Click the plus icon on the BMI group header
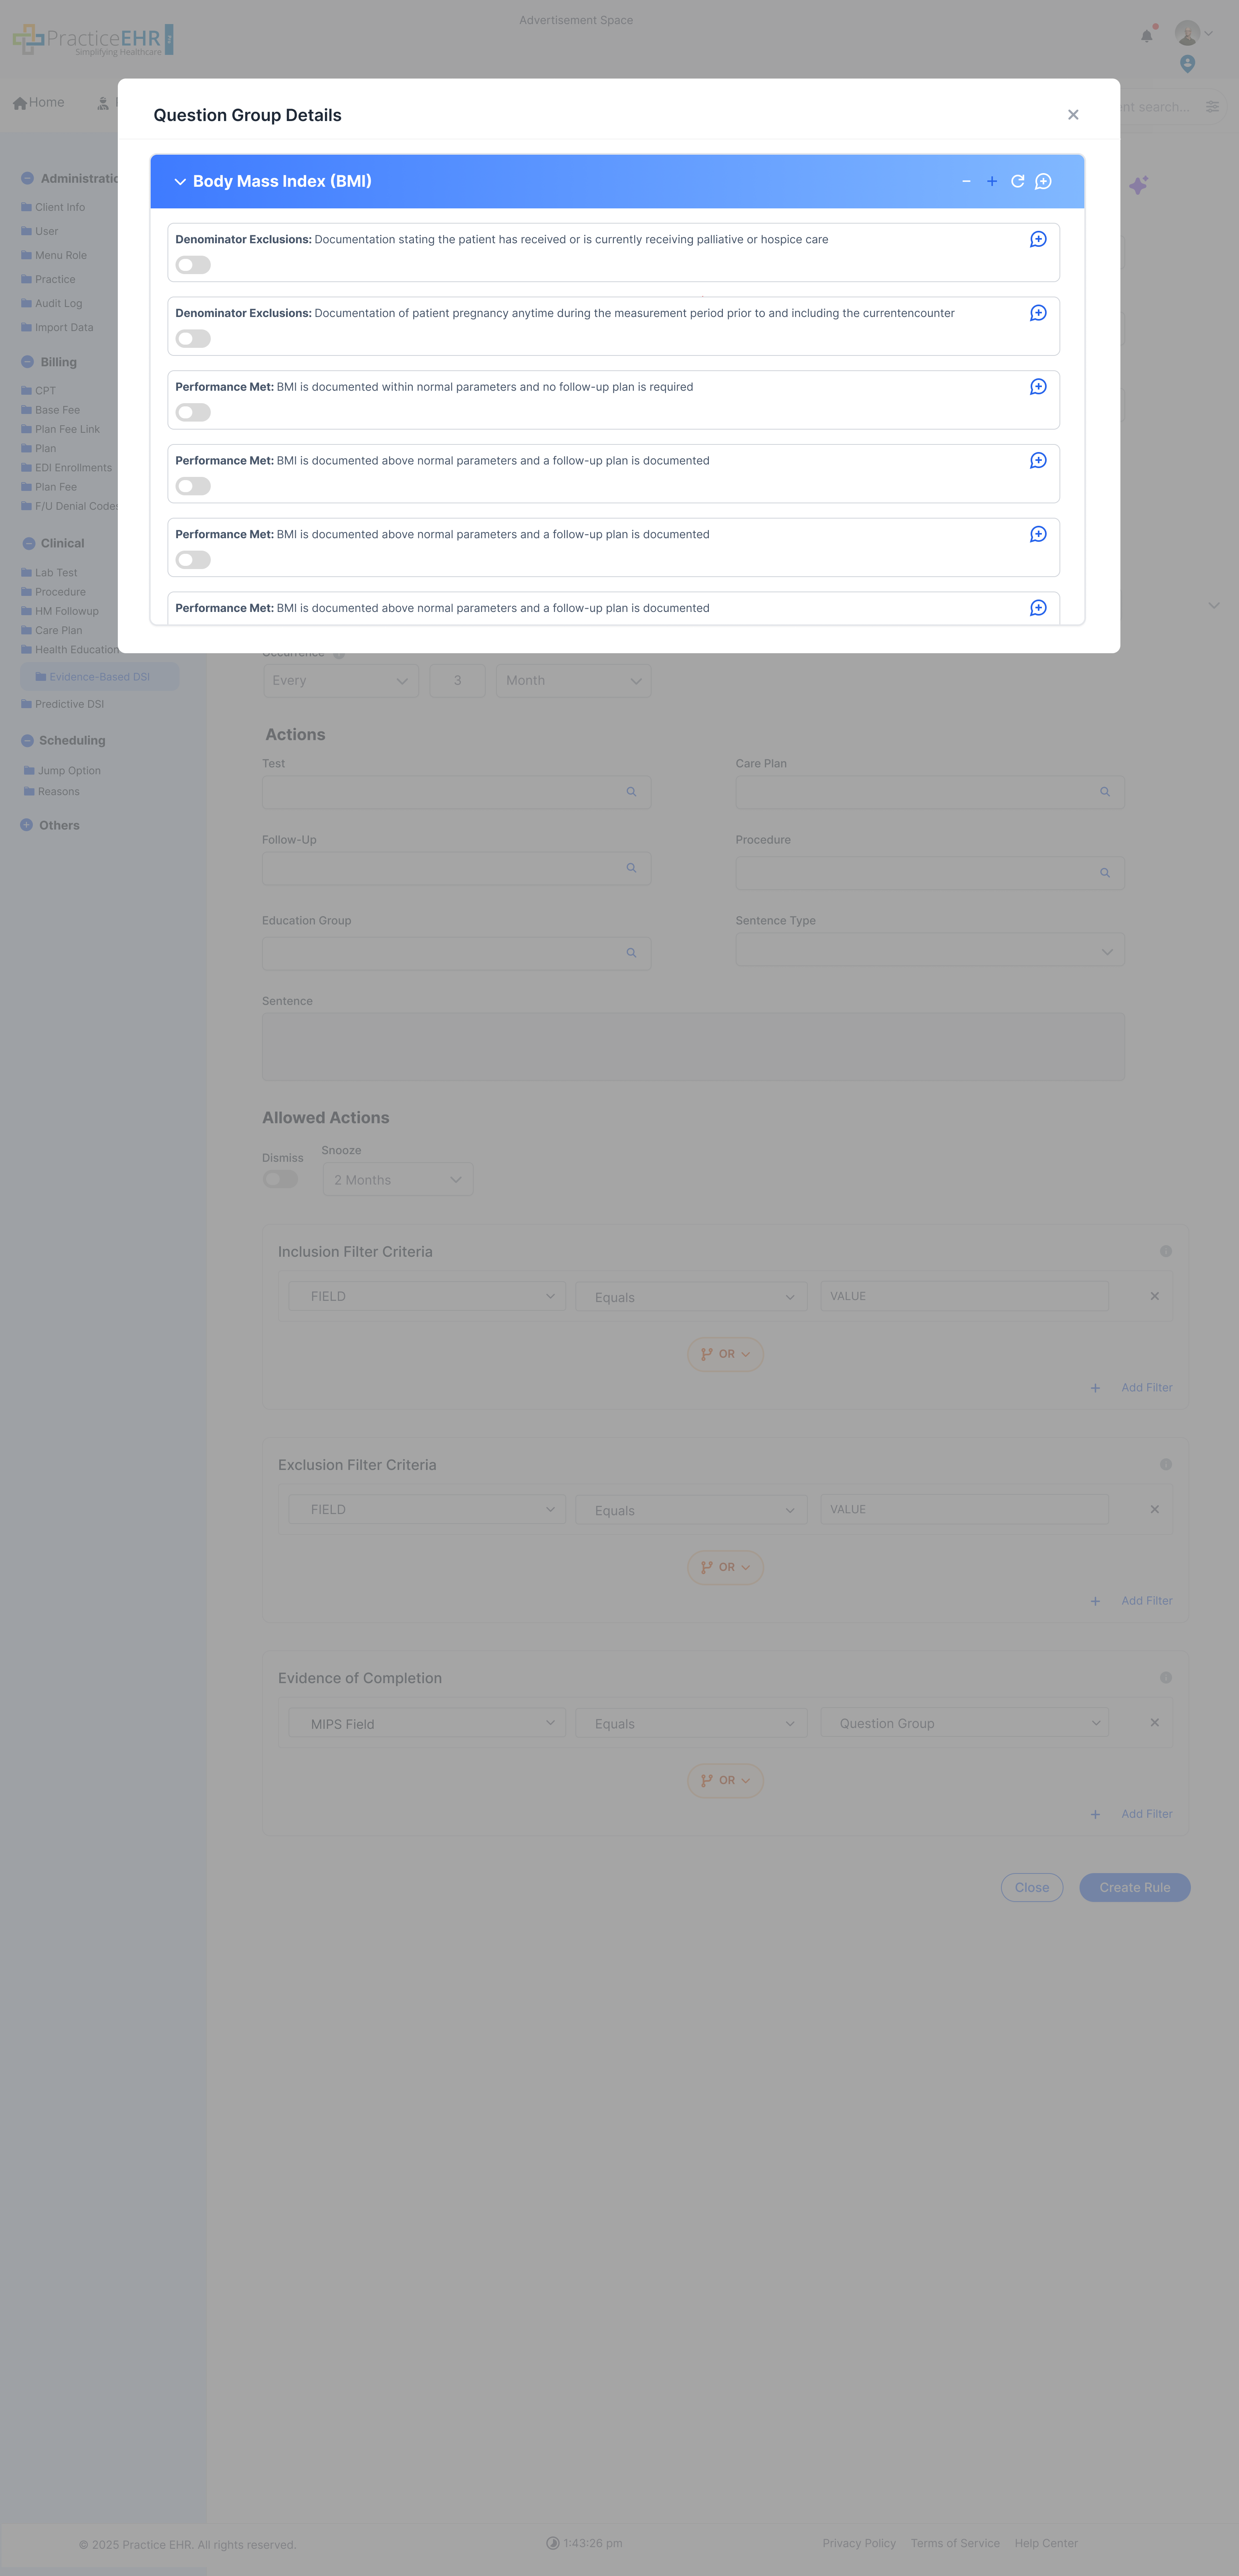The height and width of the screenshot is (2576, 1239). pos(992,181)
